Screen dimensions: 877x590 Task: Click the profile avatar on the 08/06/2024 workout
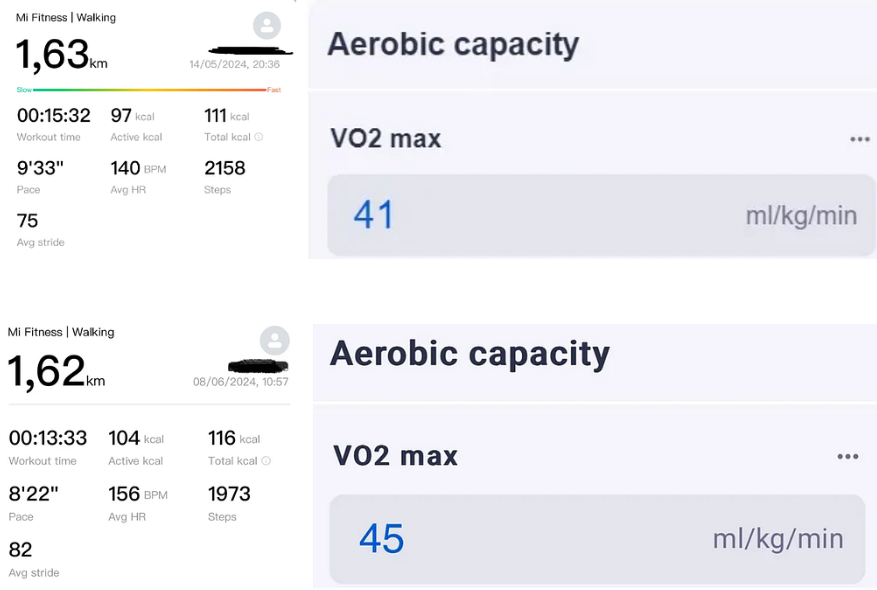tap(275, 340)
